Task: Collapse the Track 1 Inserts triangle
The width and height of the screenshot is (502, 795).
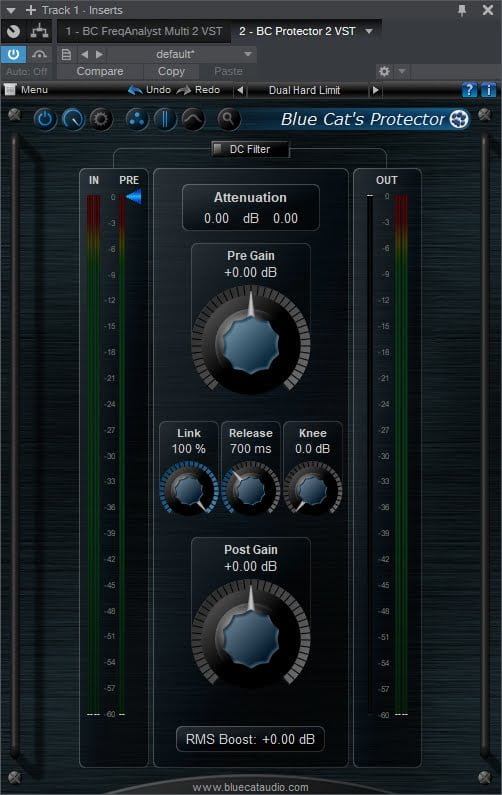Action: point(11,10)
